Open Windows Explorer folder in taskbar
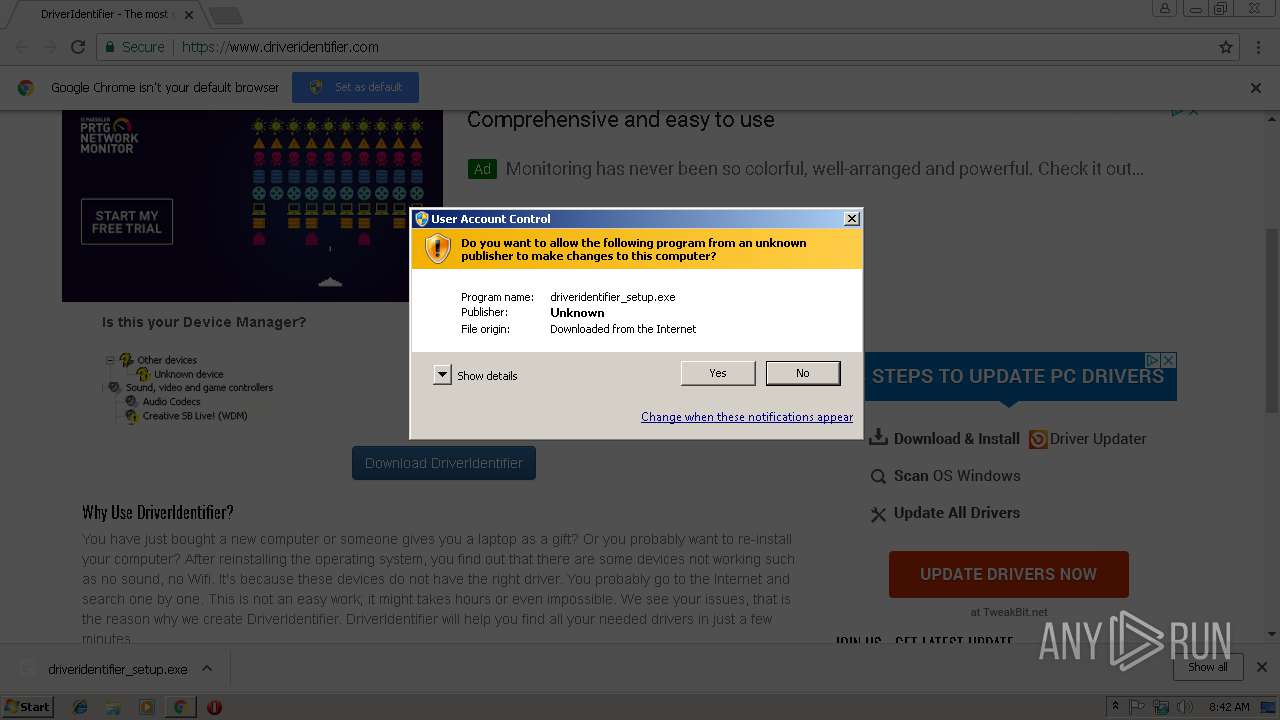Viewport: 1280px width, 720px height. click(x=113, y=707)
